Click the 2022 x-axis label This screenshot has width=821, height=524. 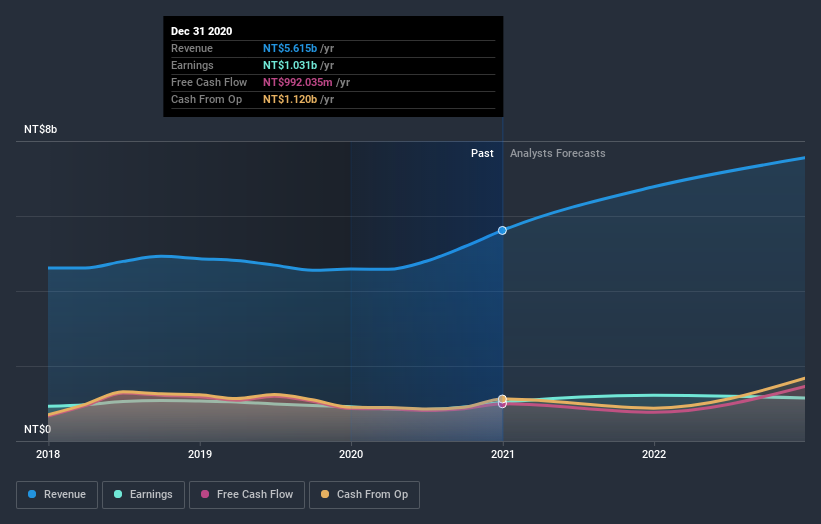[654, 454]
